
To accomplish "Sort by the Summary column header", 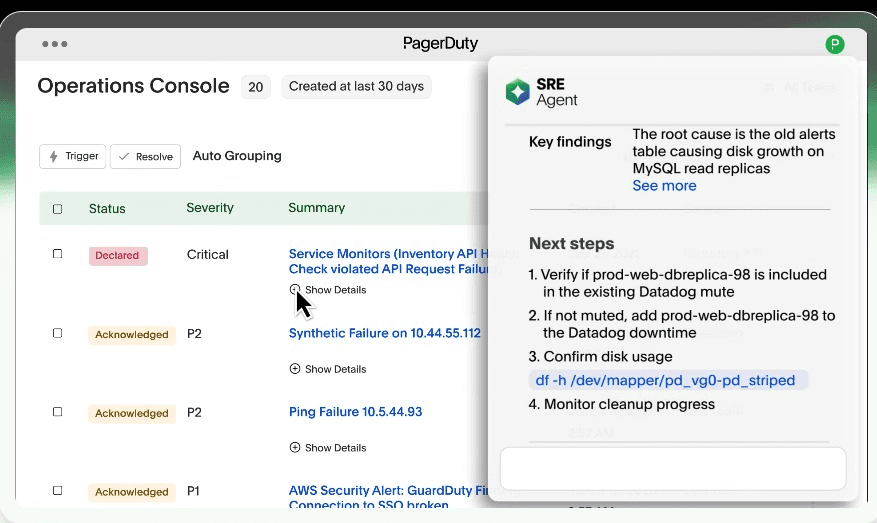I will coord(317,208).
